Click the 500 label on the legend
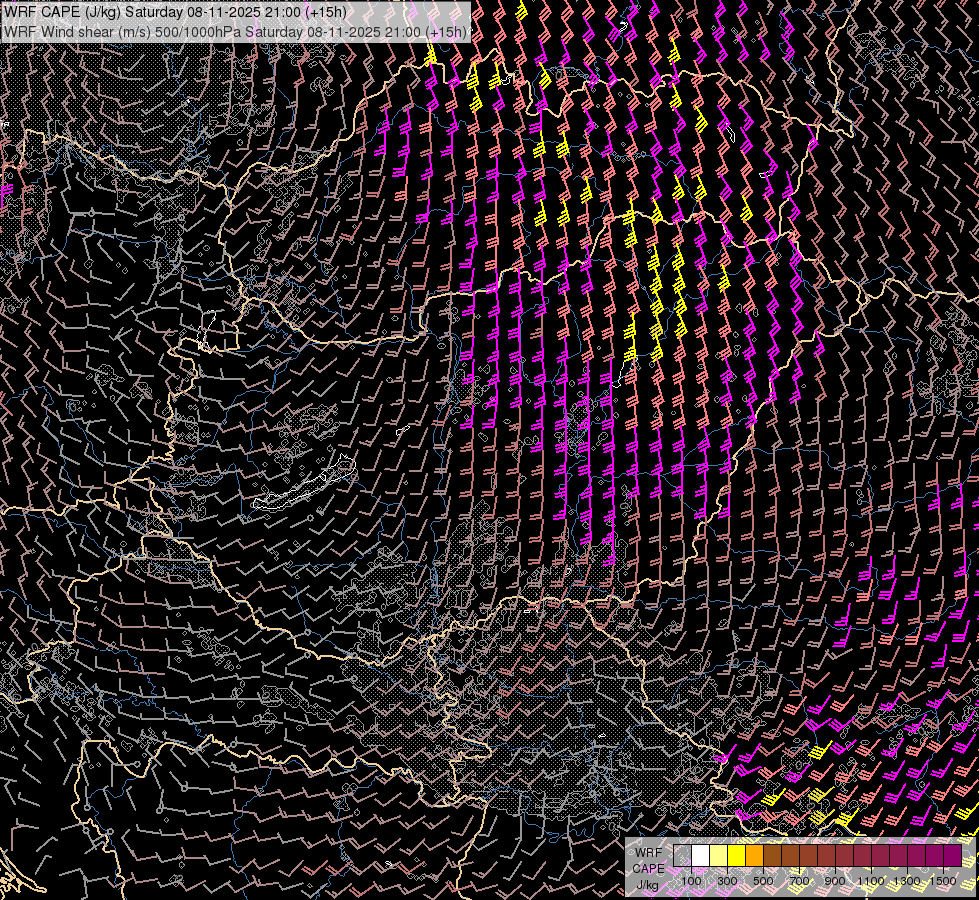The height and width of the screenshot is (900, 979). click(763, 881)
